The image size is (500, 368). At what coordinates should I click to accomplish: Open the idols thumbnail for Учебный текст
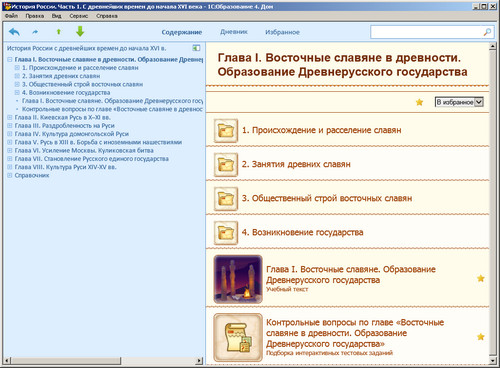point(238,279)
